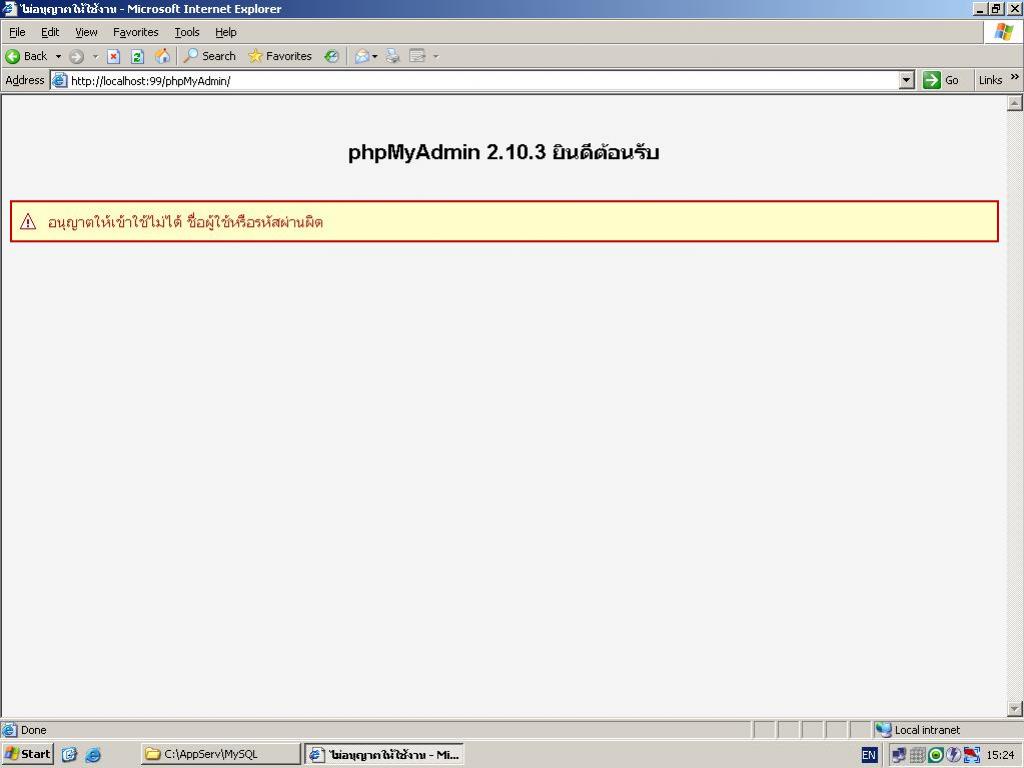Open the Help menu
The width and height of the screenshot is (1024, 768).
tap(226, 32)
